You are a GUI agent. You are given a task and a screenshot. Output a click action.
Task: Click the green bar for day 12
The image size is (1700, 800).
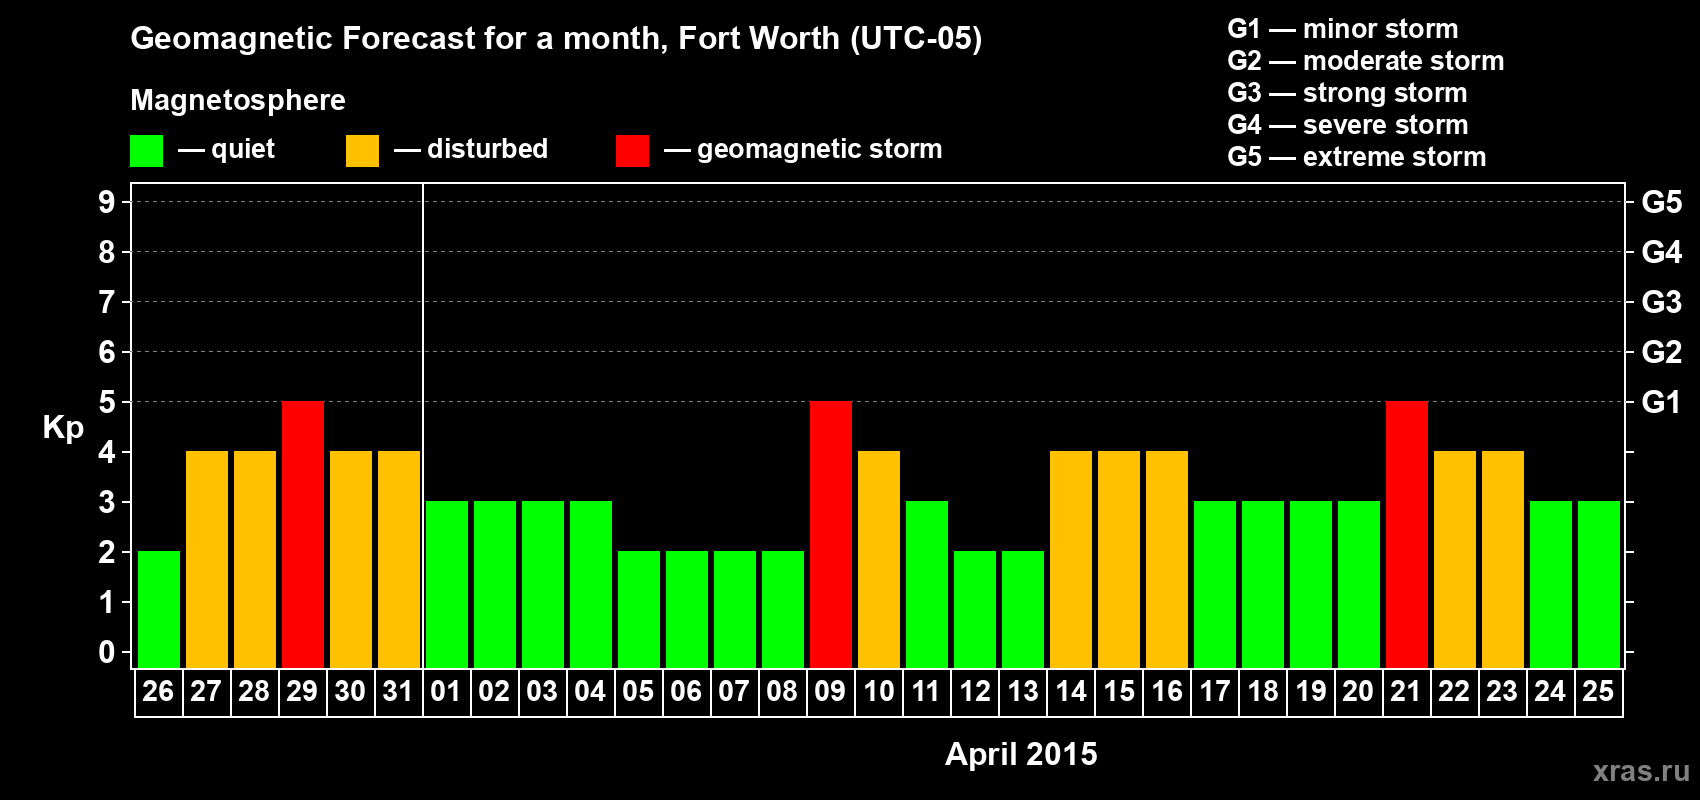coord(975,609)
